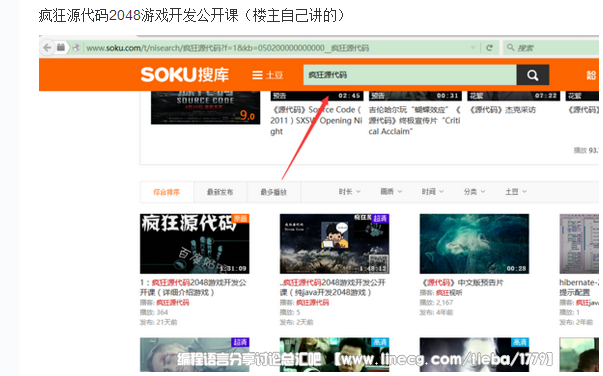Expand the 时长 filter dropdown
The image size is (603, 376).
pos(350,191)
